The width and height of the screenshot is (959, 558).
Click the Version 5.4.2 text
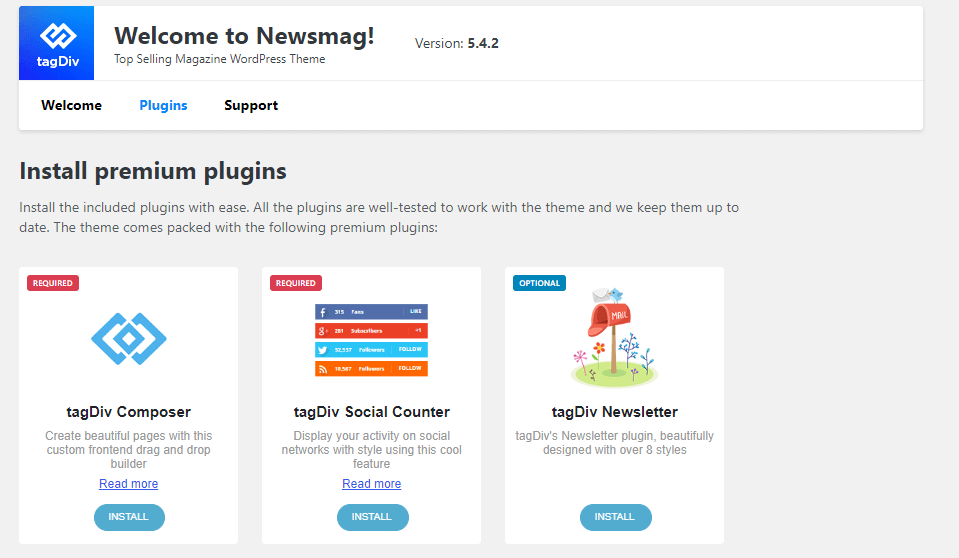point(456,43)
